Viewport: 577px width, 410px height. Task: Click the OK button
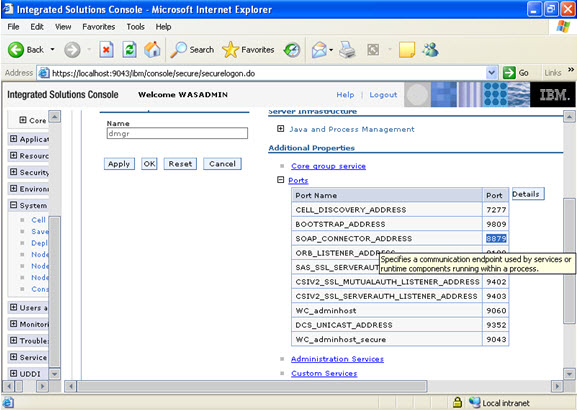pos(149,164)
